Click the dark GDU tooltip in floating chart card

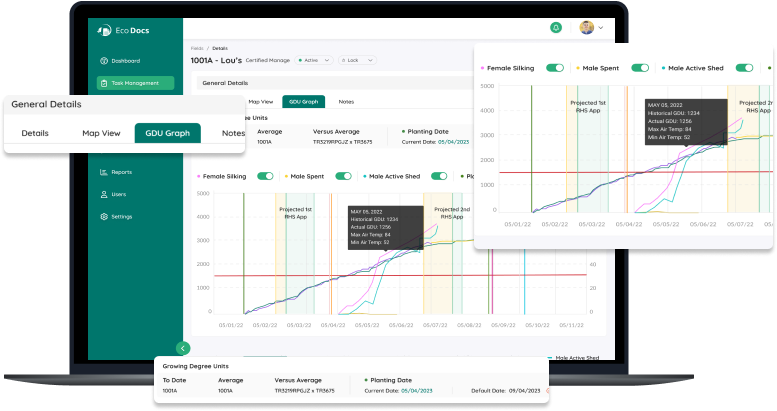(686, 122)
